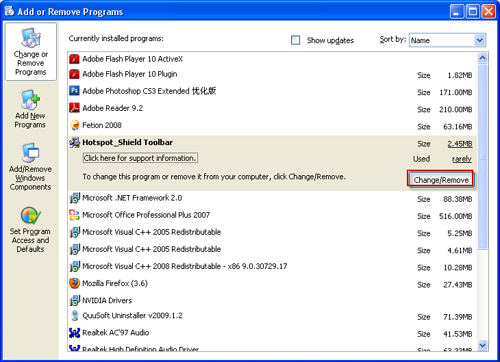Viewport: 500px width, 362px height.
Task: Click the 2.45MB size value
Action: [460, 144]
